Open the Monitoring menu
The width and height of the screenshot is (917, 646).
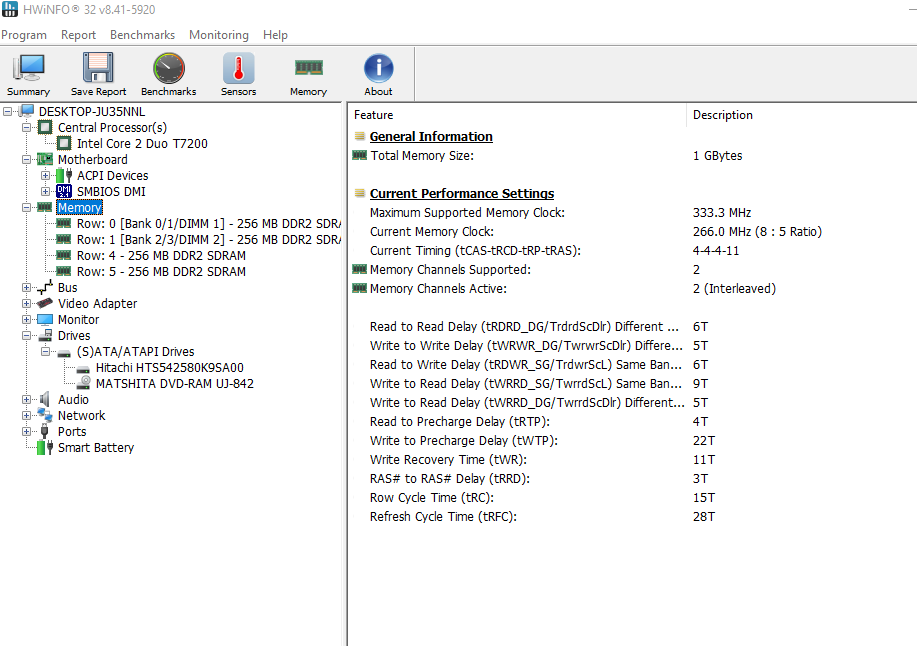pos(218,34)
